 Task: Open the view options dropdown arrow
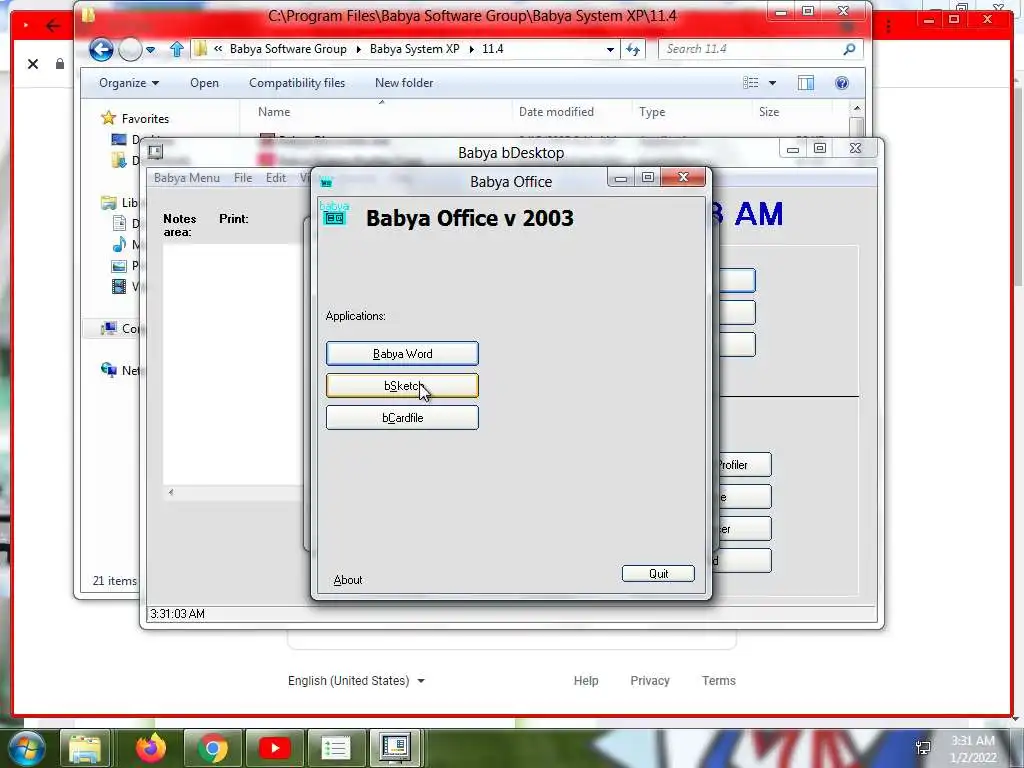(x=773, y=83)
